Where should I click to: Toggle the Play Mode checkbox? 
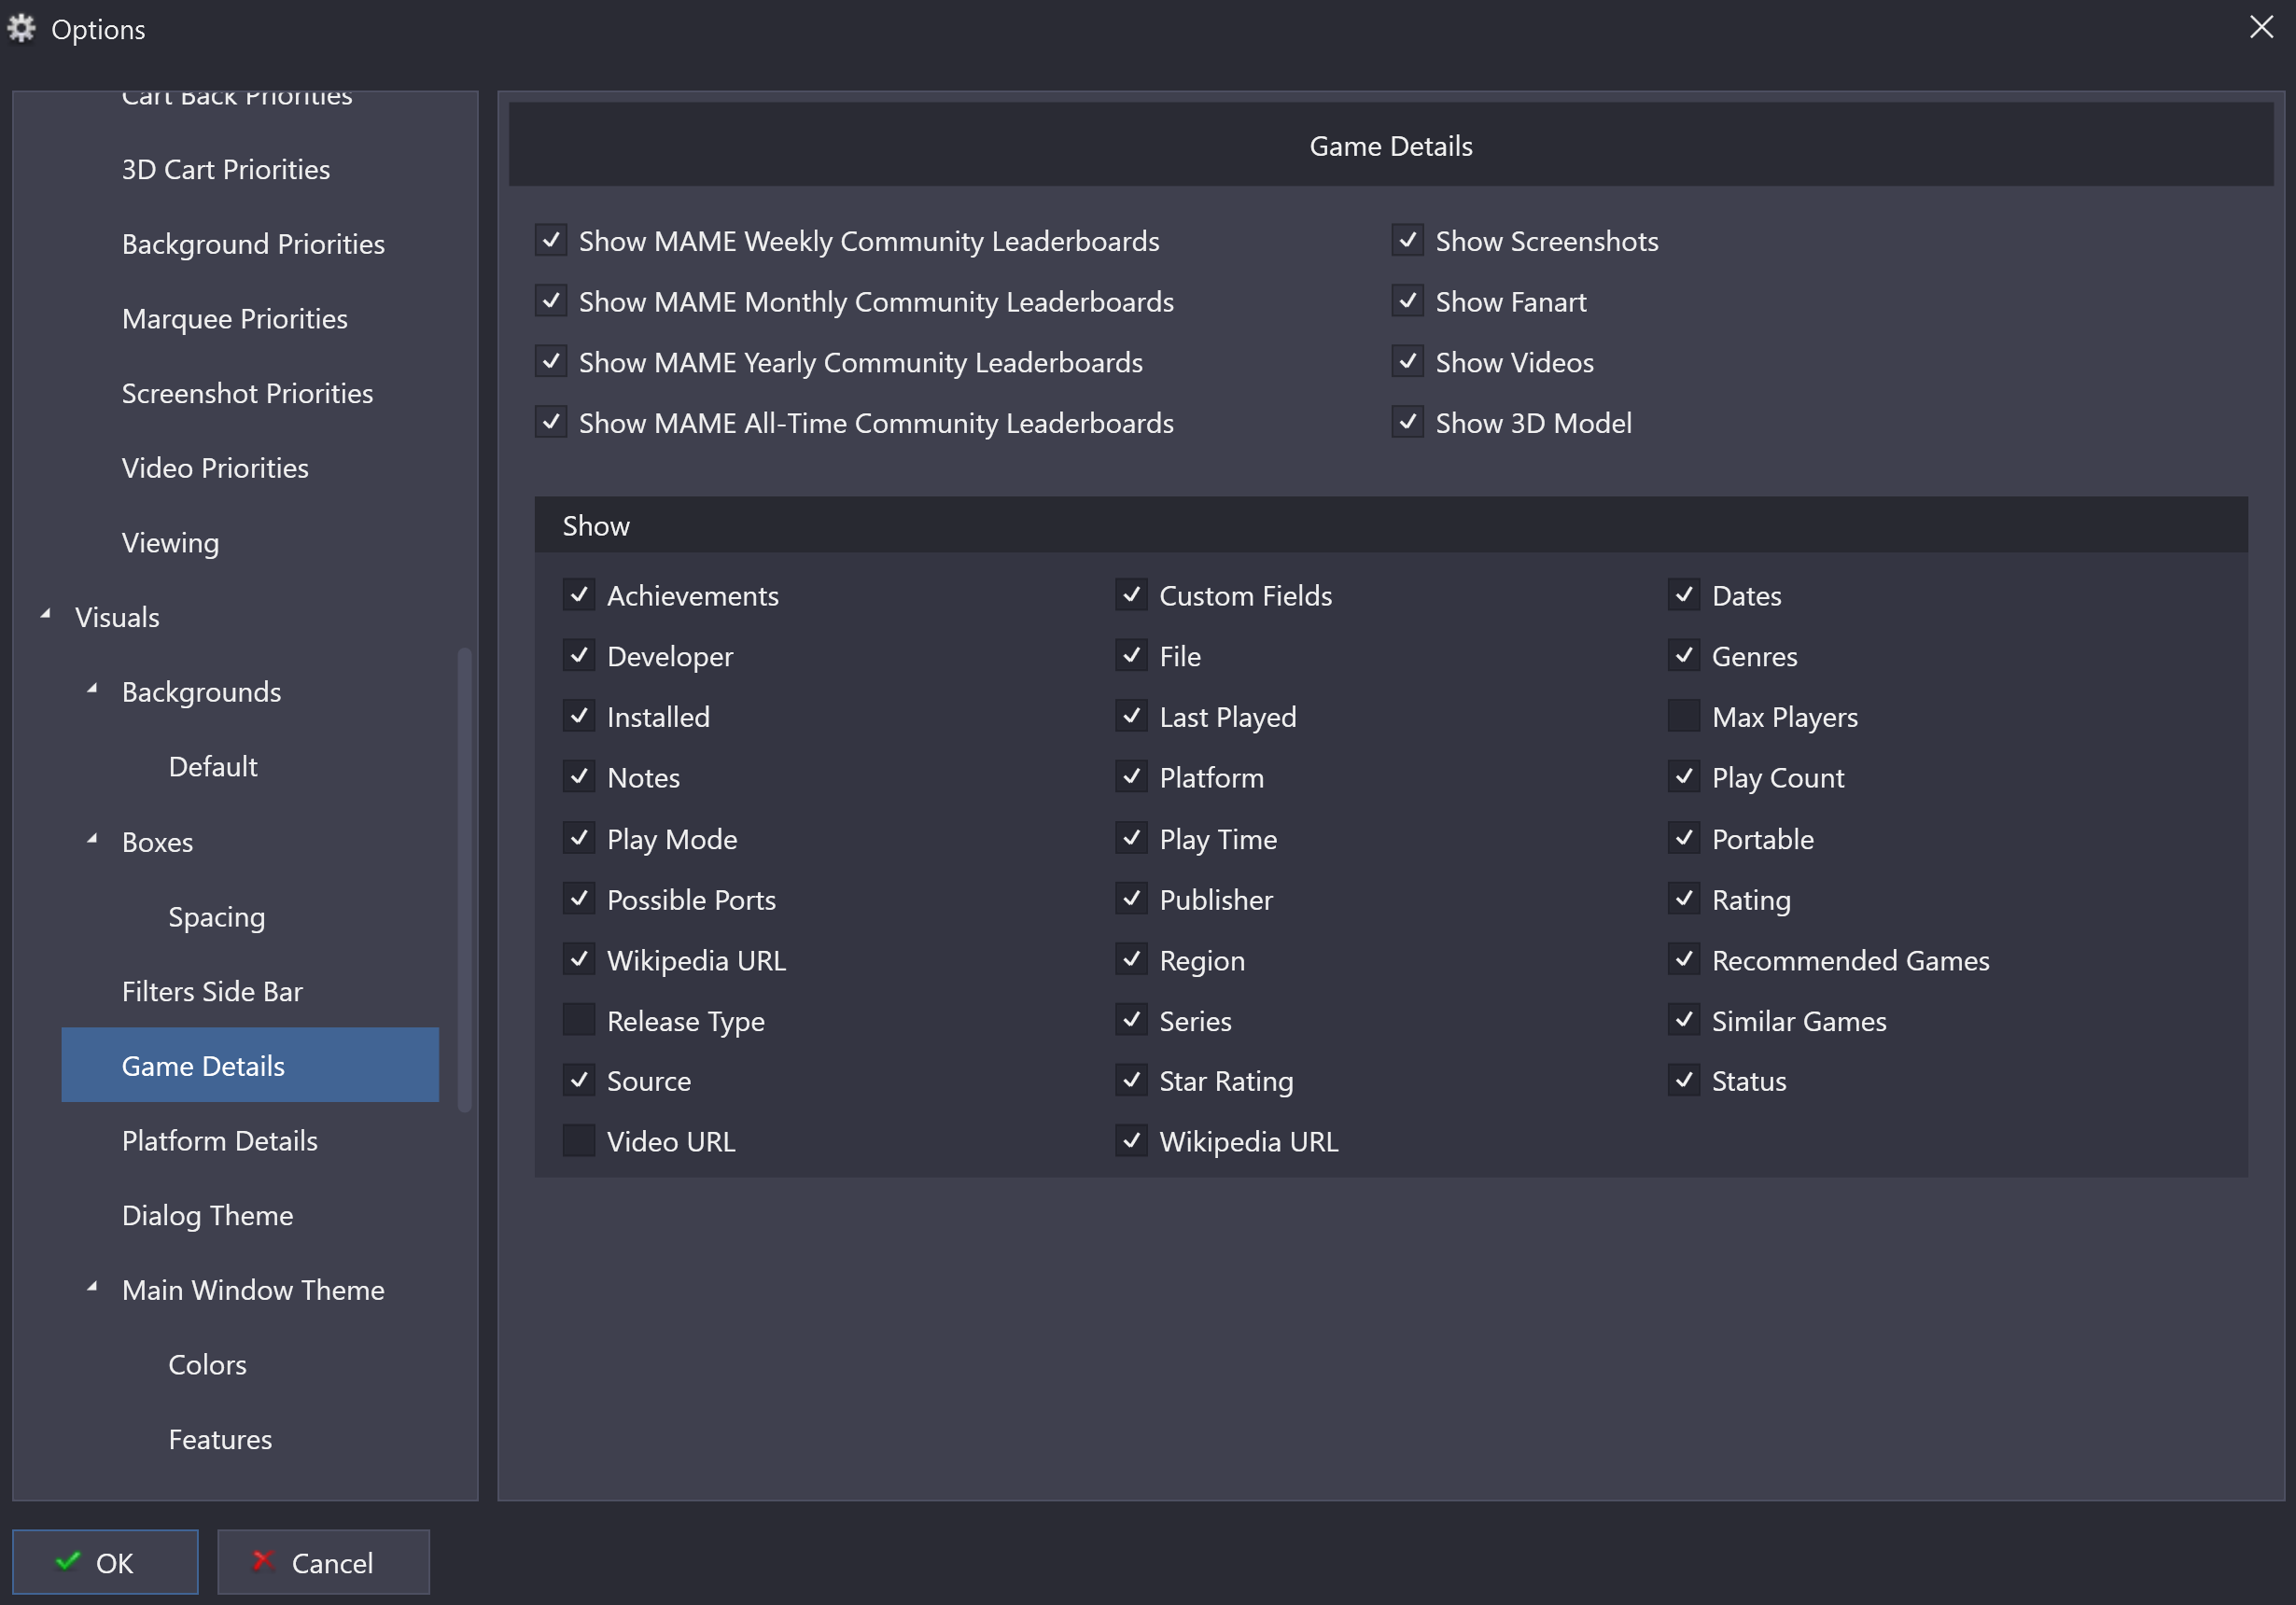tap(579, 838)
